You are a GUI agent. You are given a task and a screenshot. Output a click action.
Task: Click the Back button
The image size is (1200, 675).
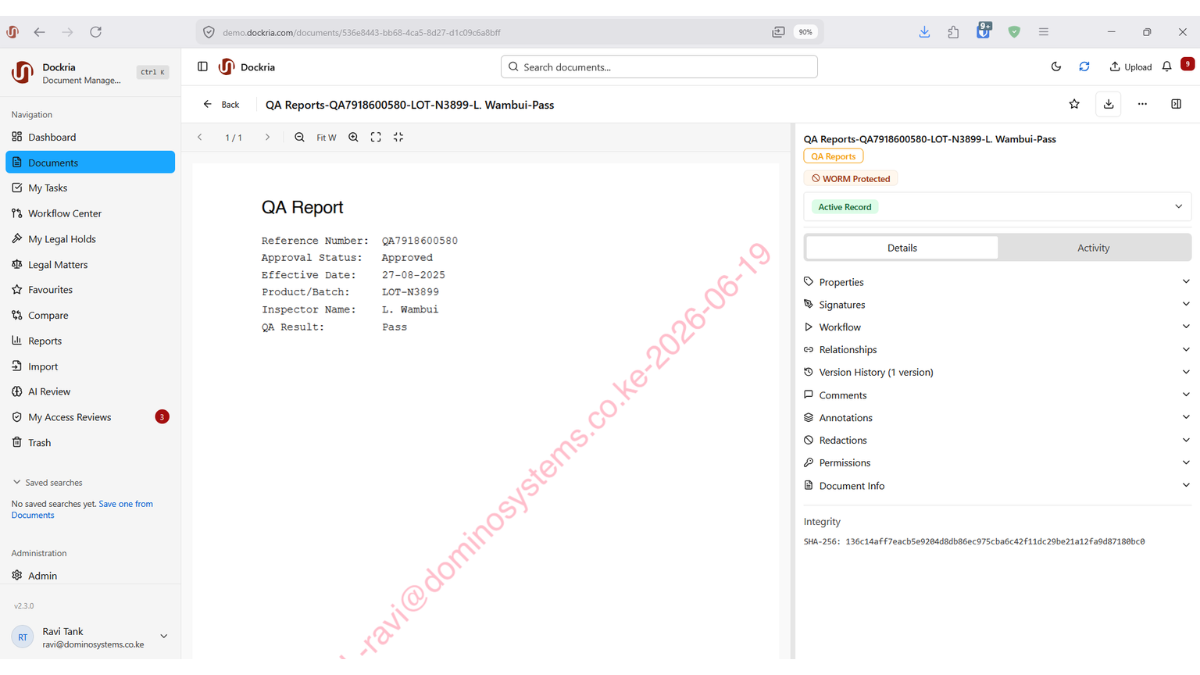tap(221, 104)
